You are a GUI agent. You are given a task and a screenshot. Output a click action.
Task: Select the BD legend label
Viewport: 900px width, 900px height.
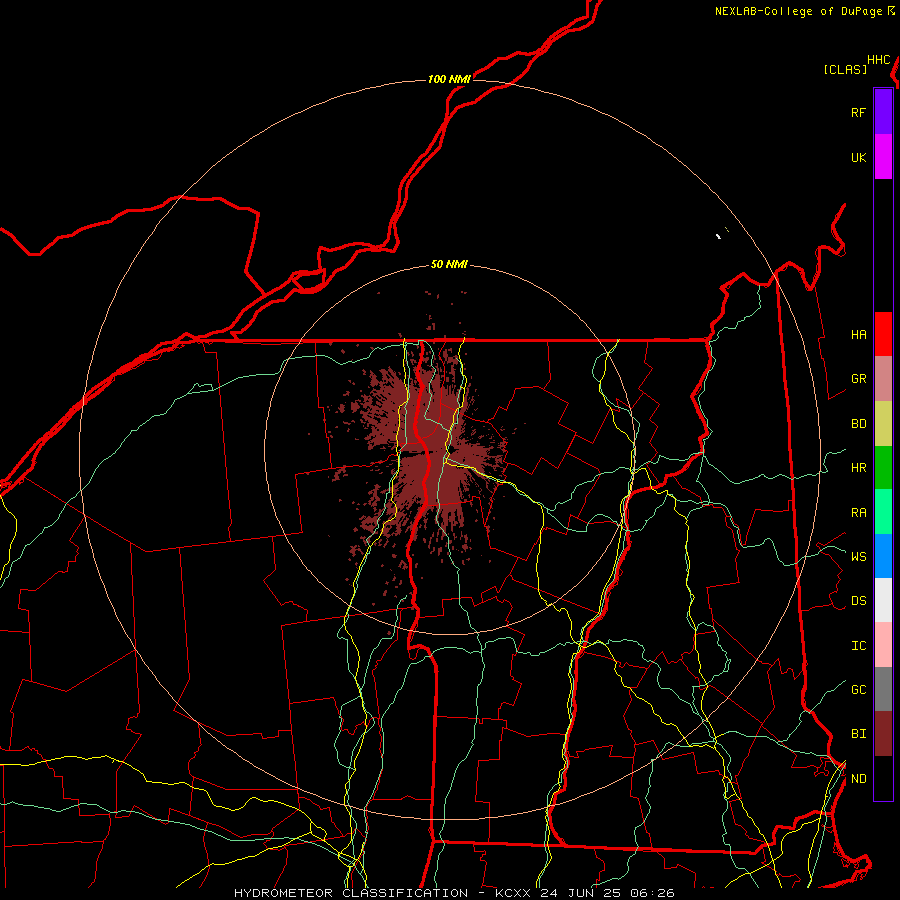[x=858, y=424]
